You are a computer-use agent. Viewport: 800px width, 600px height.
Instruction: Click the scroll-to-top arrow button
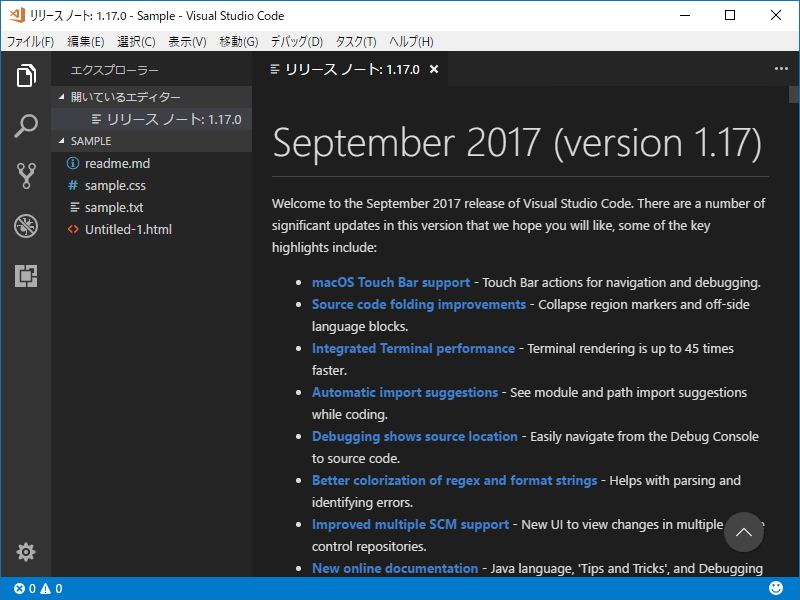coord(744,533)
